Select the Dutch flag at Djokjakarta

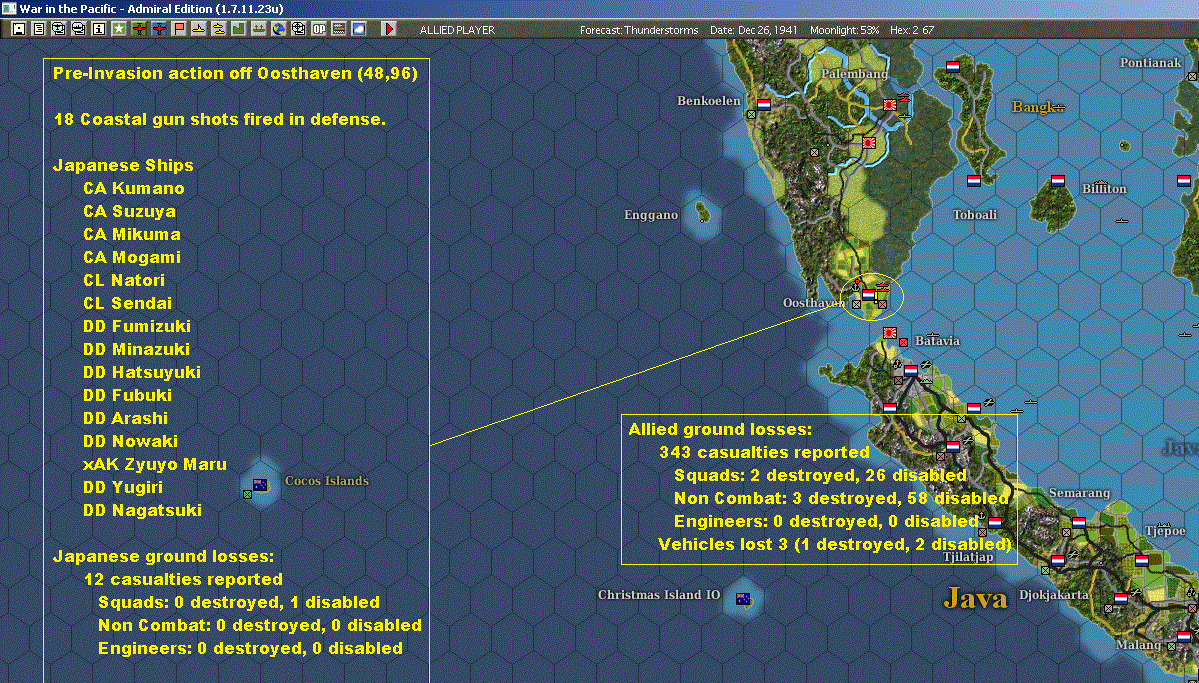(x=1058, y=561)
